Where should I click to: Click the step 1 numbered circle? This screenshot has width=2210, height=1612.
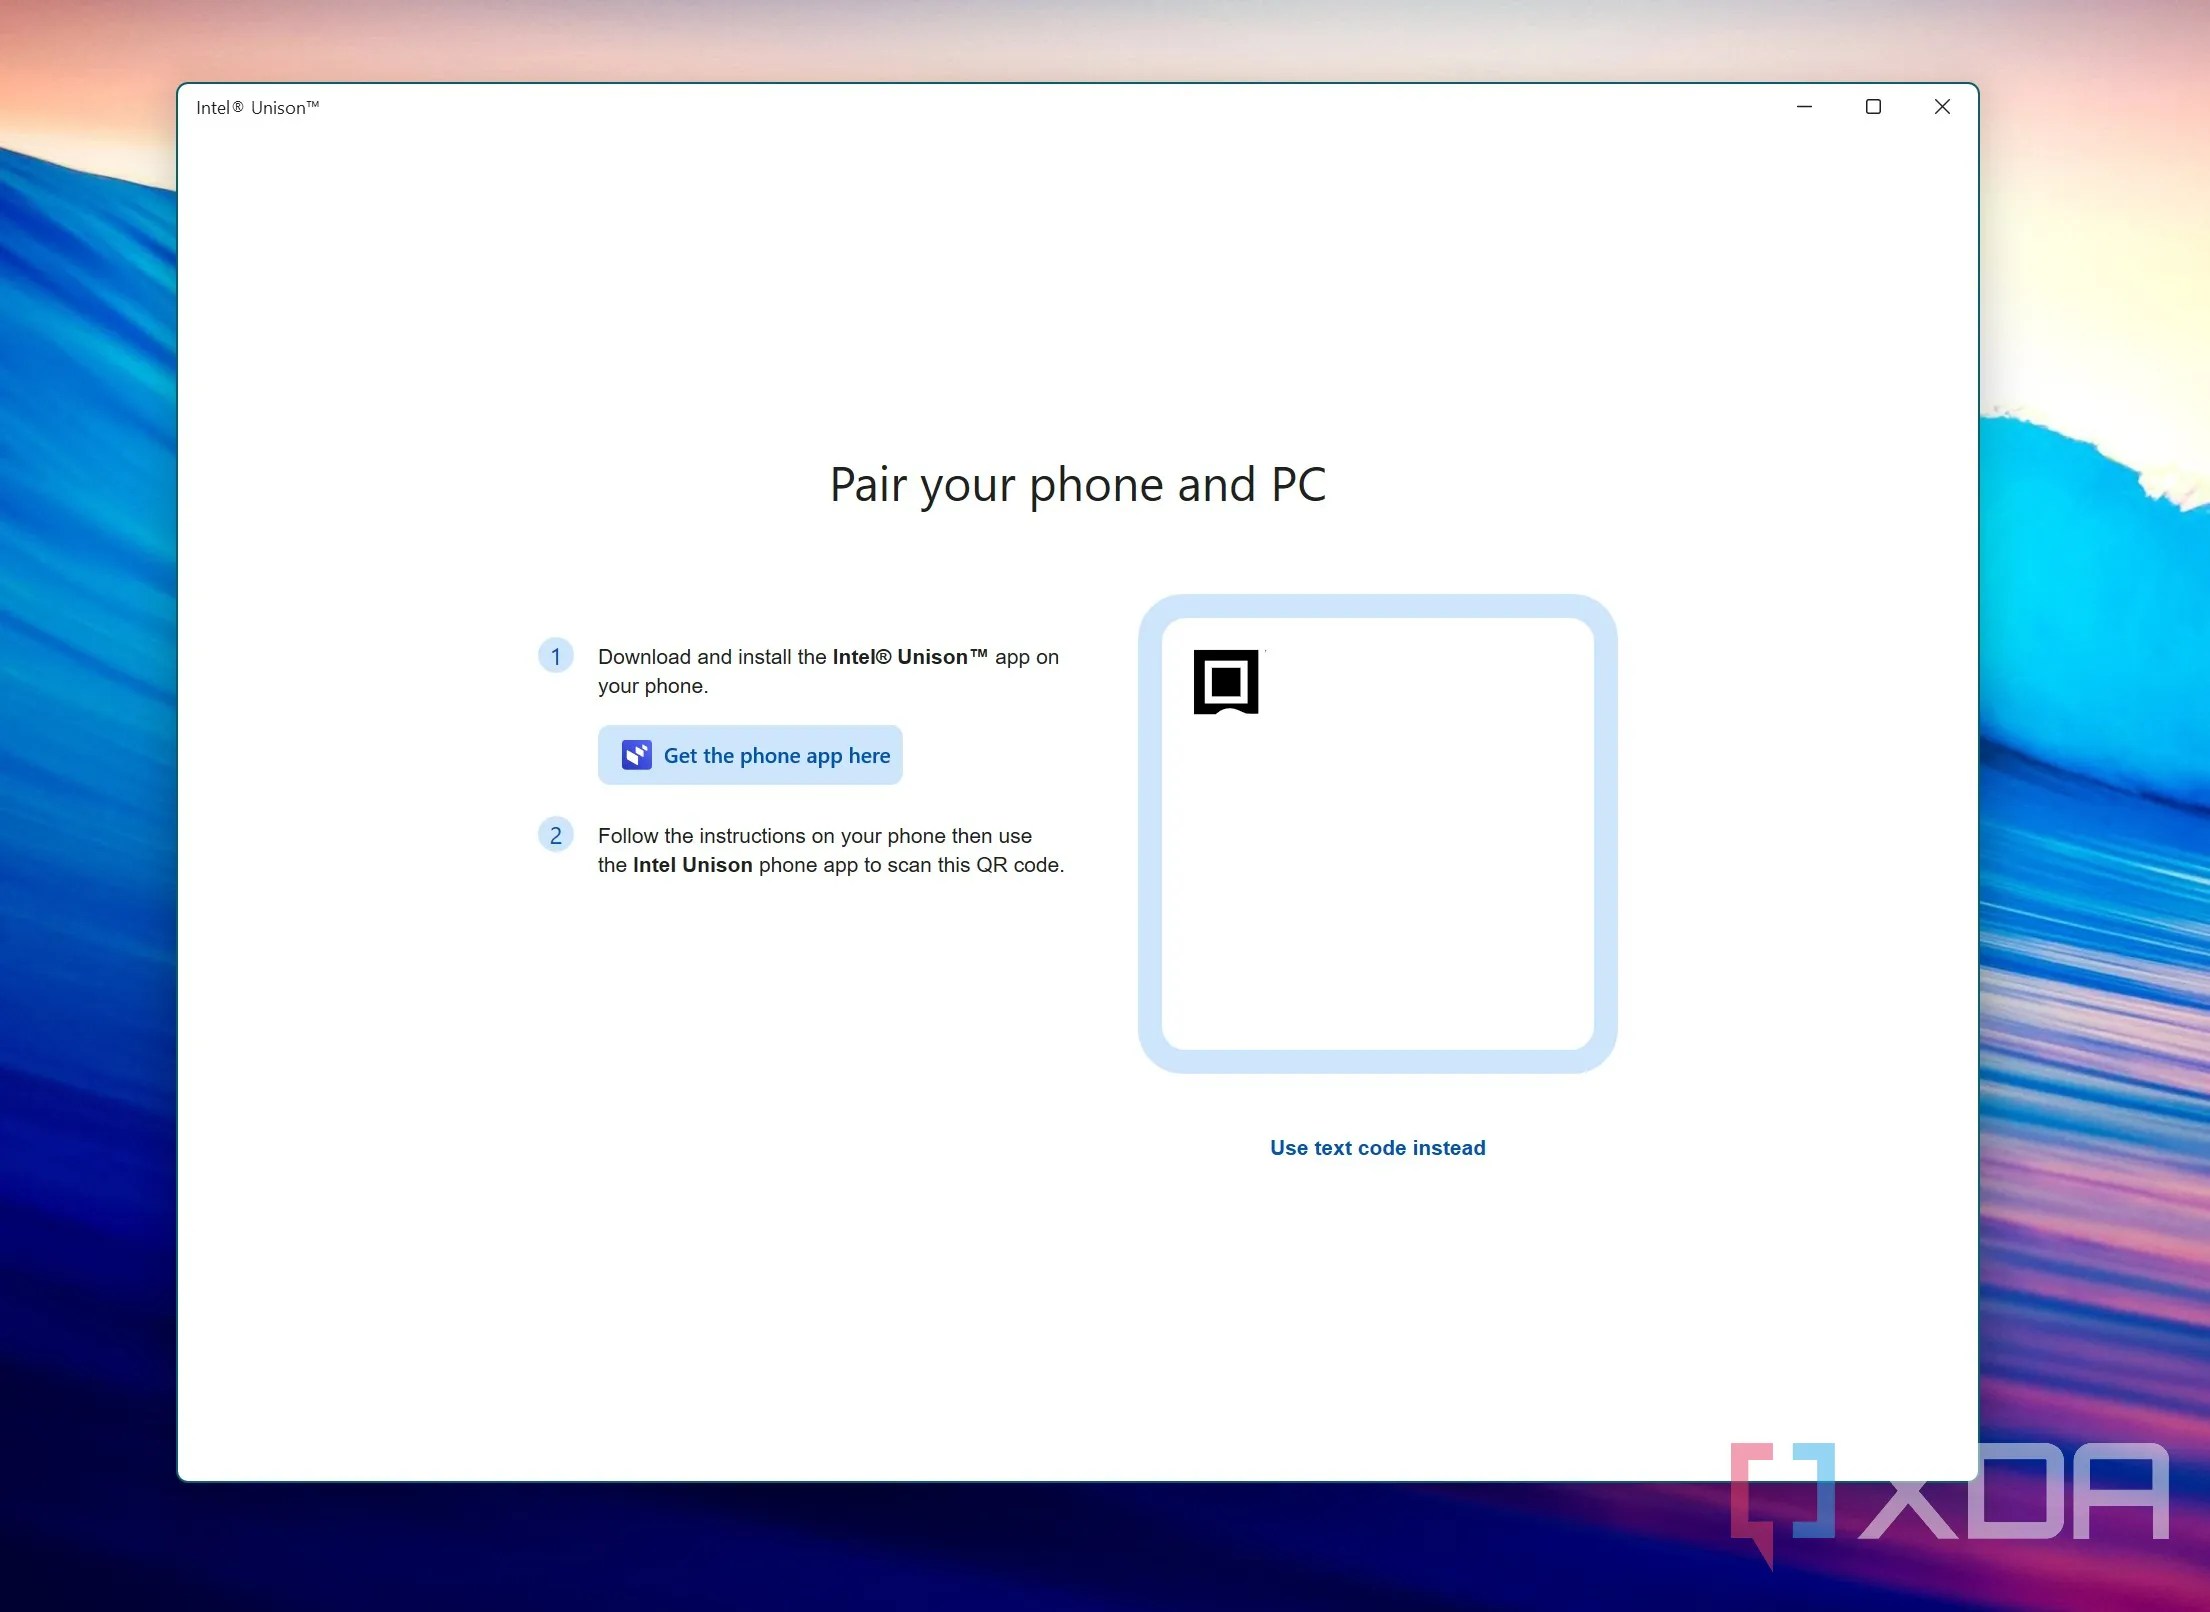(x=556, y=656)
